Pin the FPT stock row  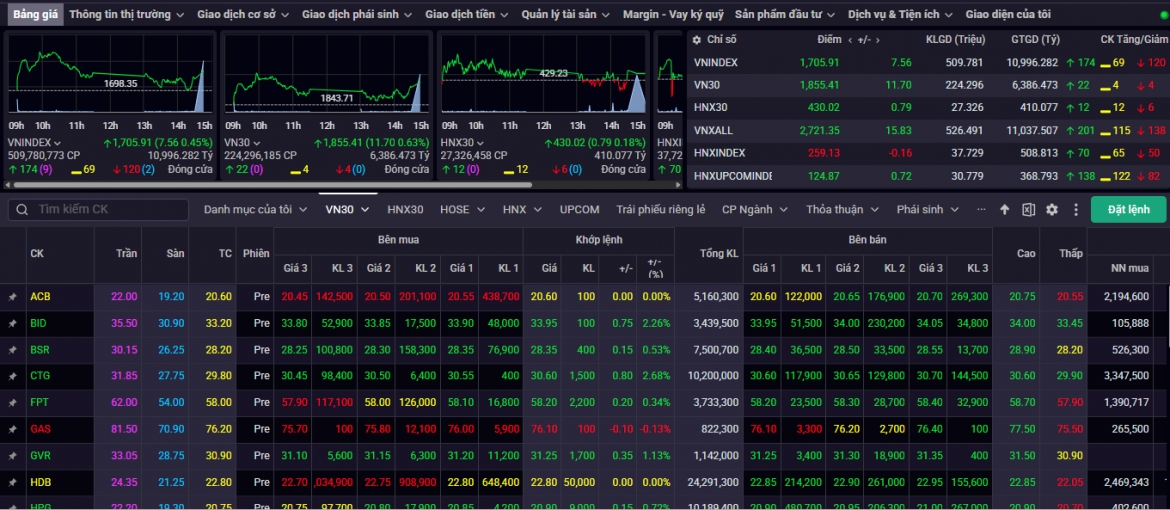point(12,402)
